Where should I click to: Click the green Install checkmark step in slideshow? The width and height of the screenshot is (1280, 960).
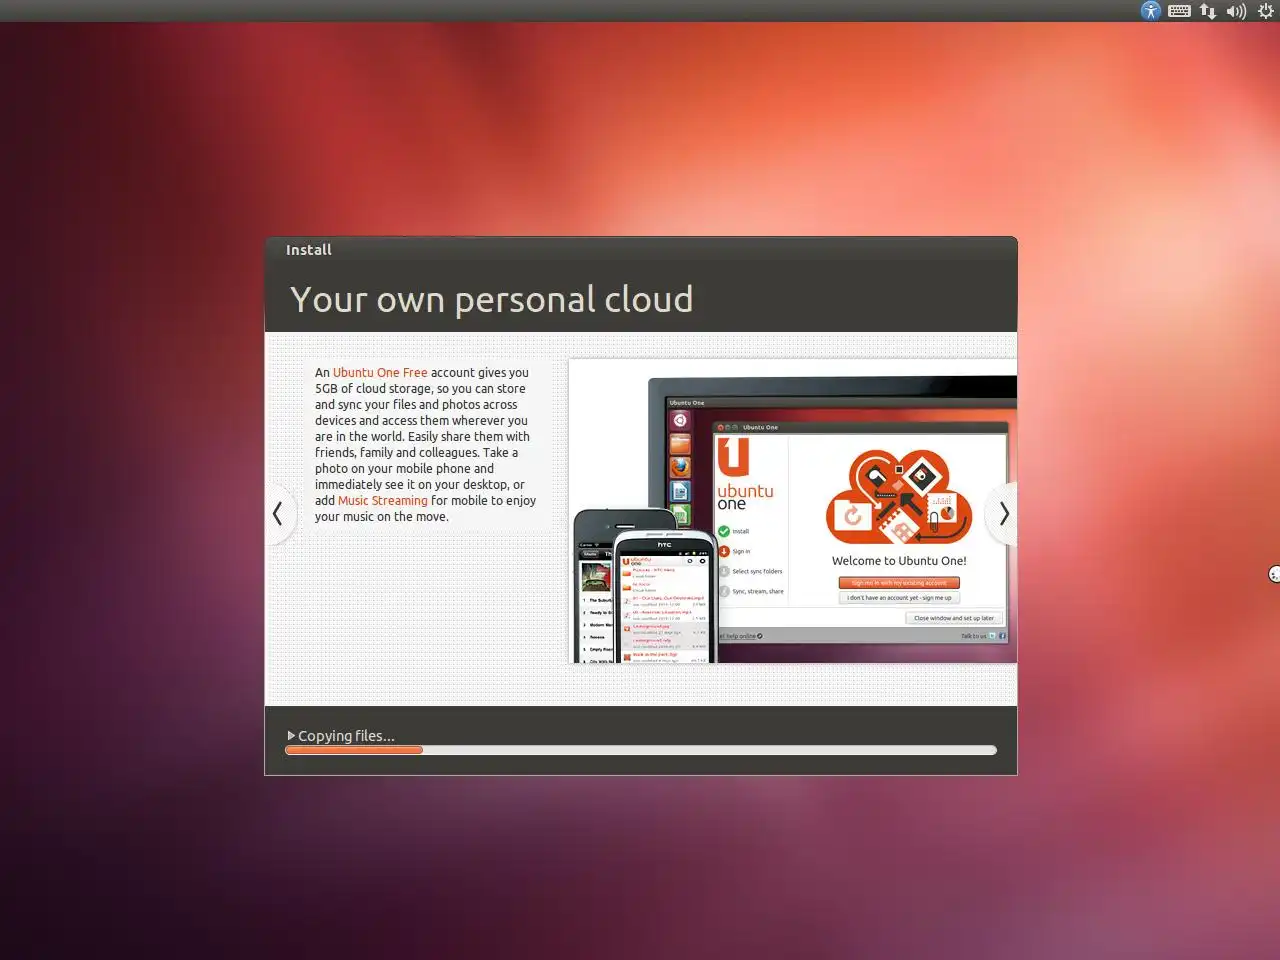point(724,531)
